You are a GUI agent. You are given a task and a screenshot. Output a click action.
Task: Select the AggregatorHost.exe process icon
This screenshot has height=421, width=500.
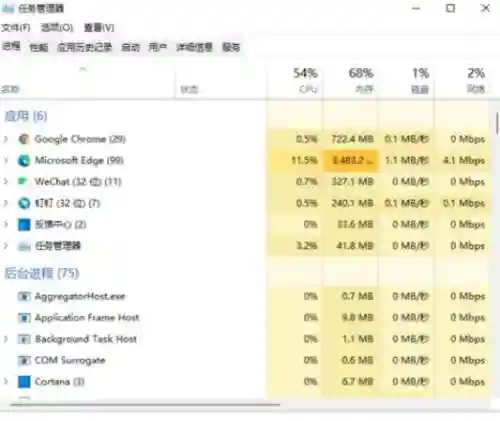point(24,296)
